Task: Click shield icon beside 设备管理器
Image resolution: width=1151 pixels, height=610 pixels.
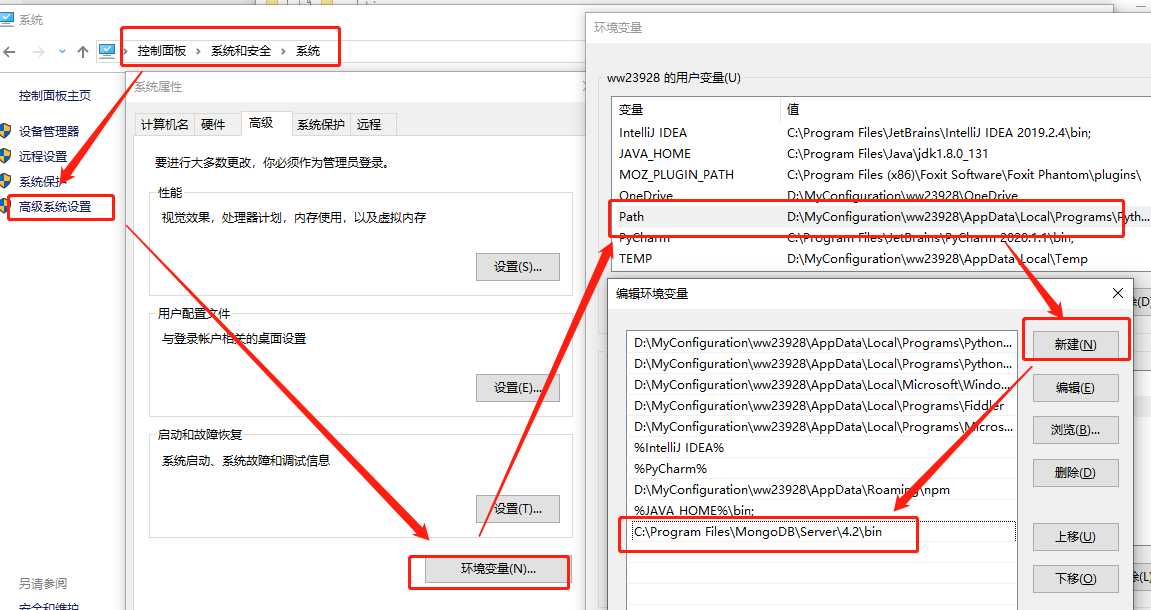Action: pyautogui.click(x=6, y=131)
